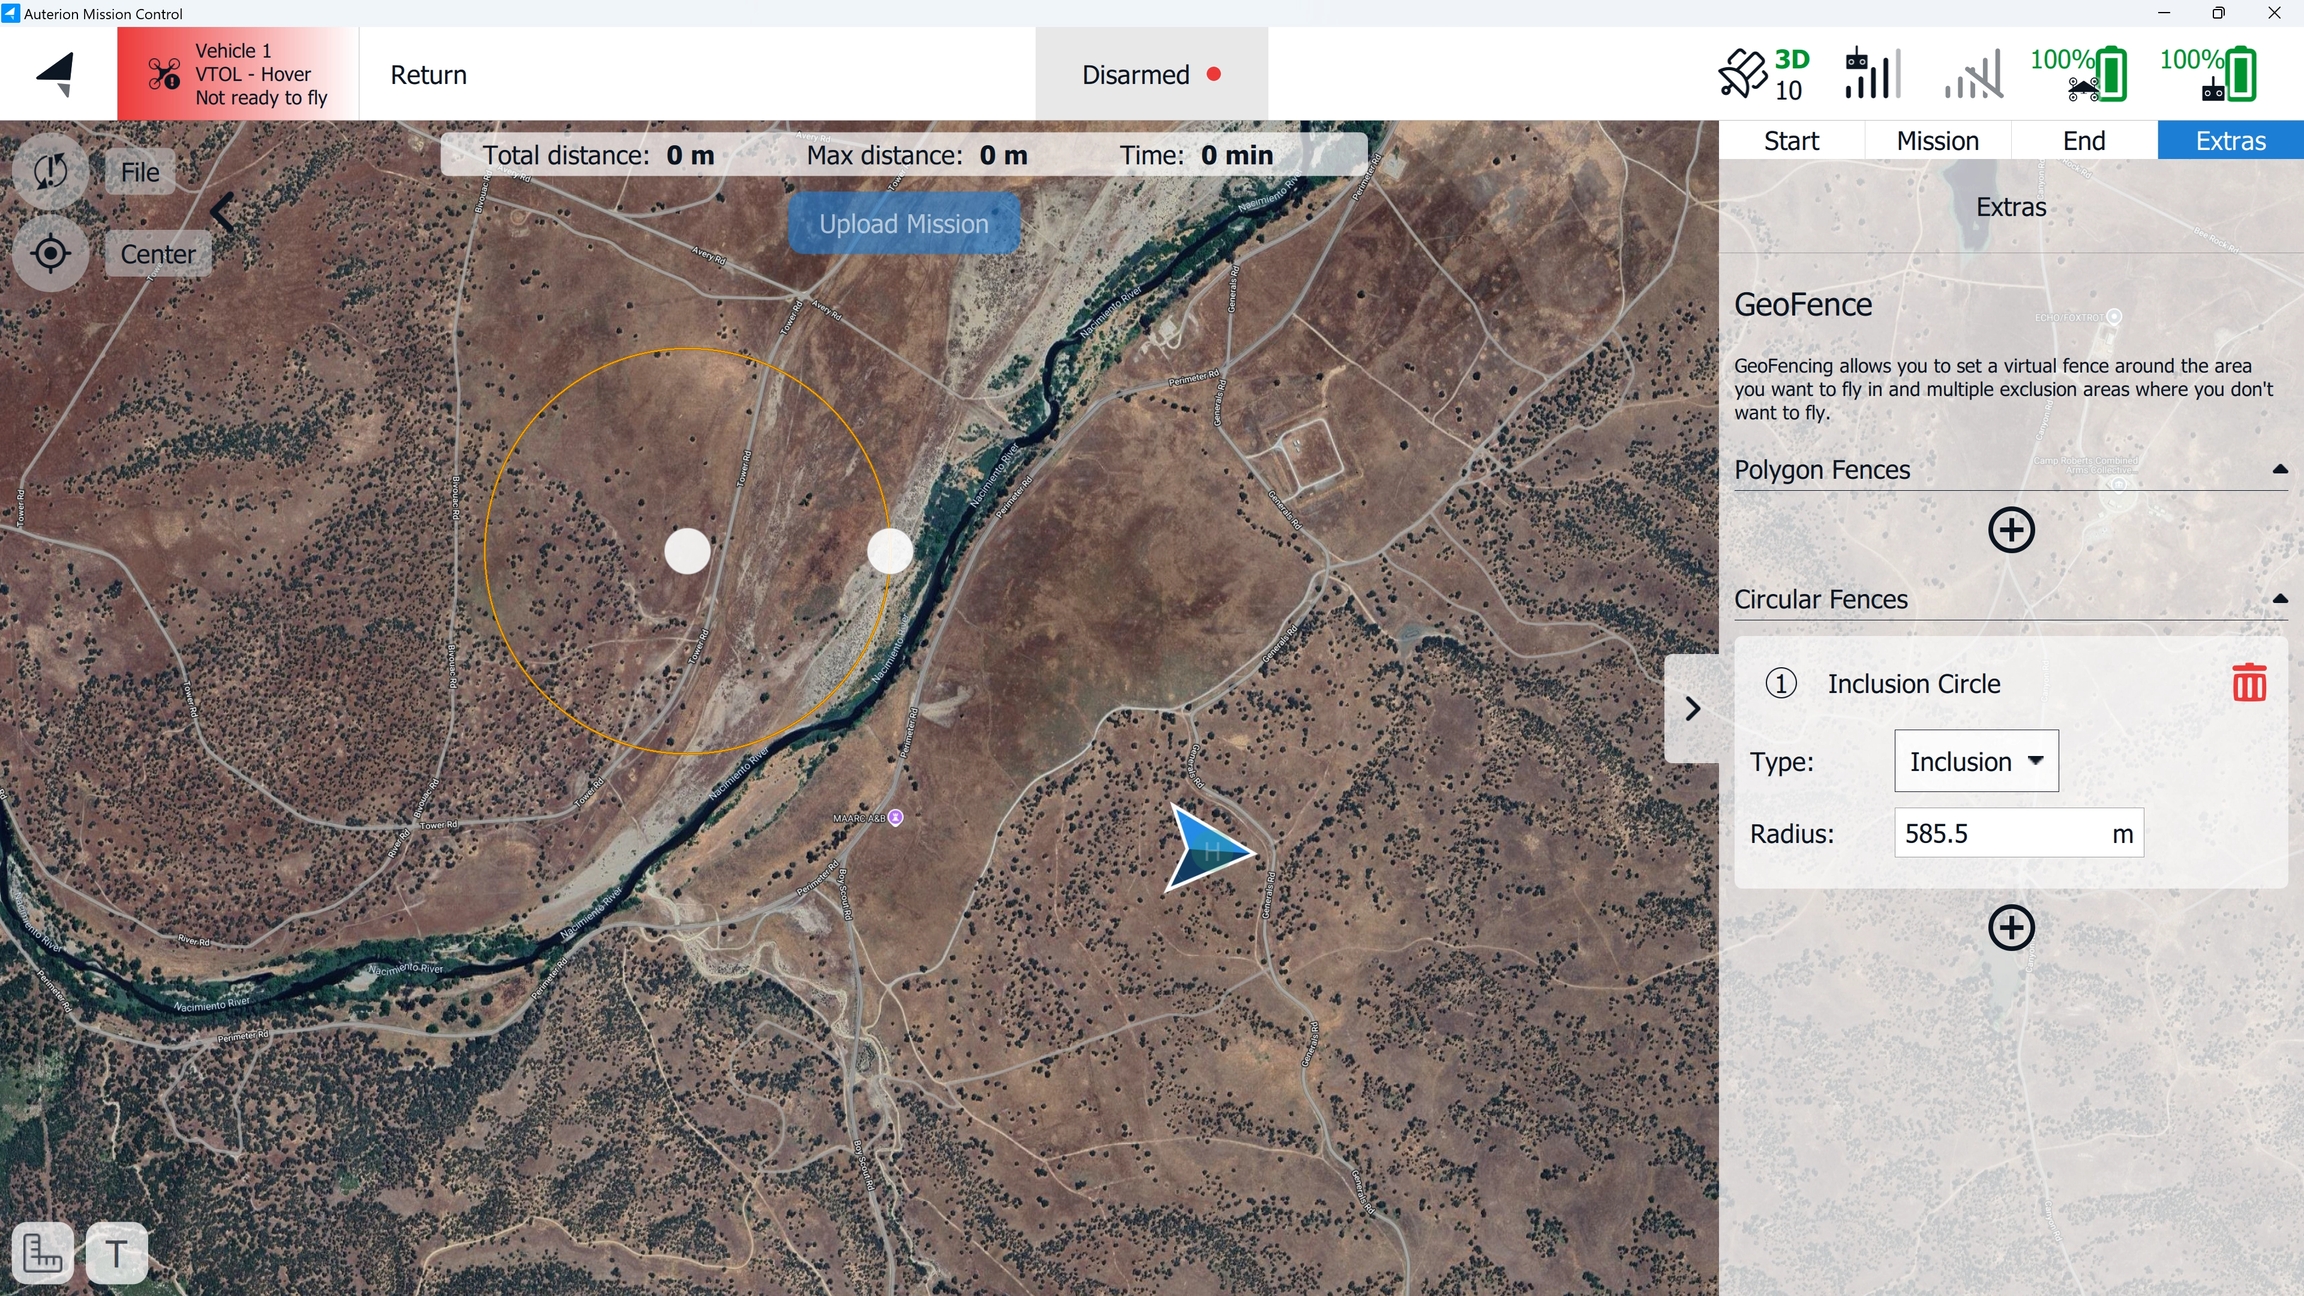This screenshot has height=1296, width=2304.
Task: Switch to the Start tab
Action: click(x=1791, y=141)
